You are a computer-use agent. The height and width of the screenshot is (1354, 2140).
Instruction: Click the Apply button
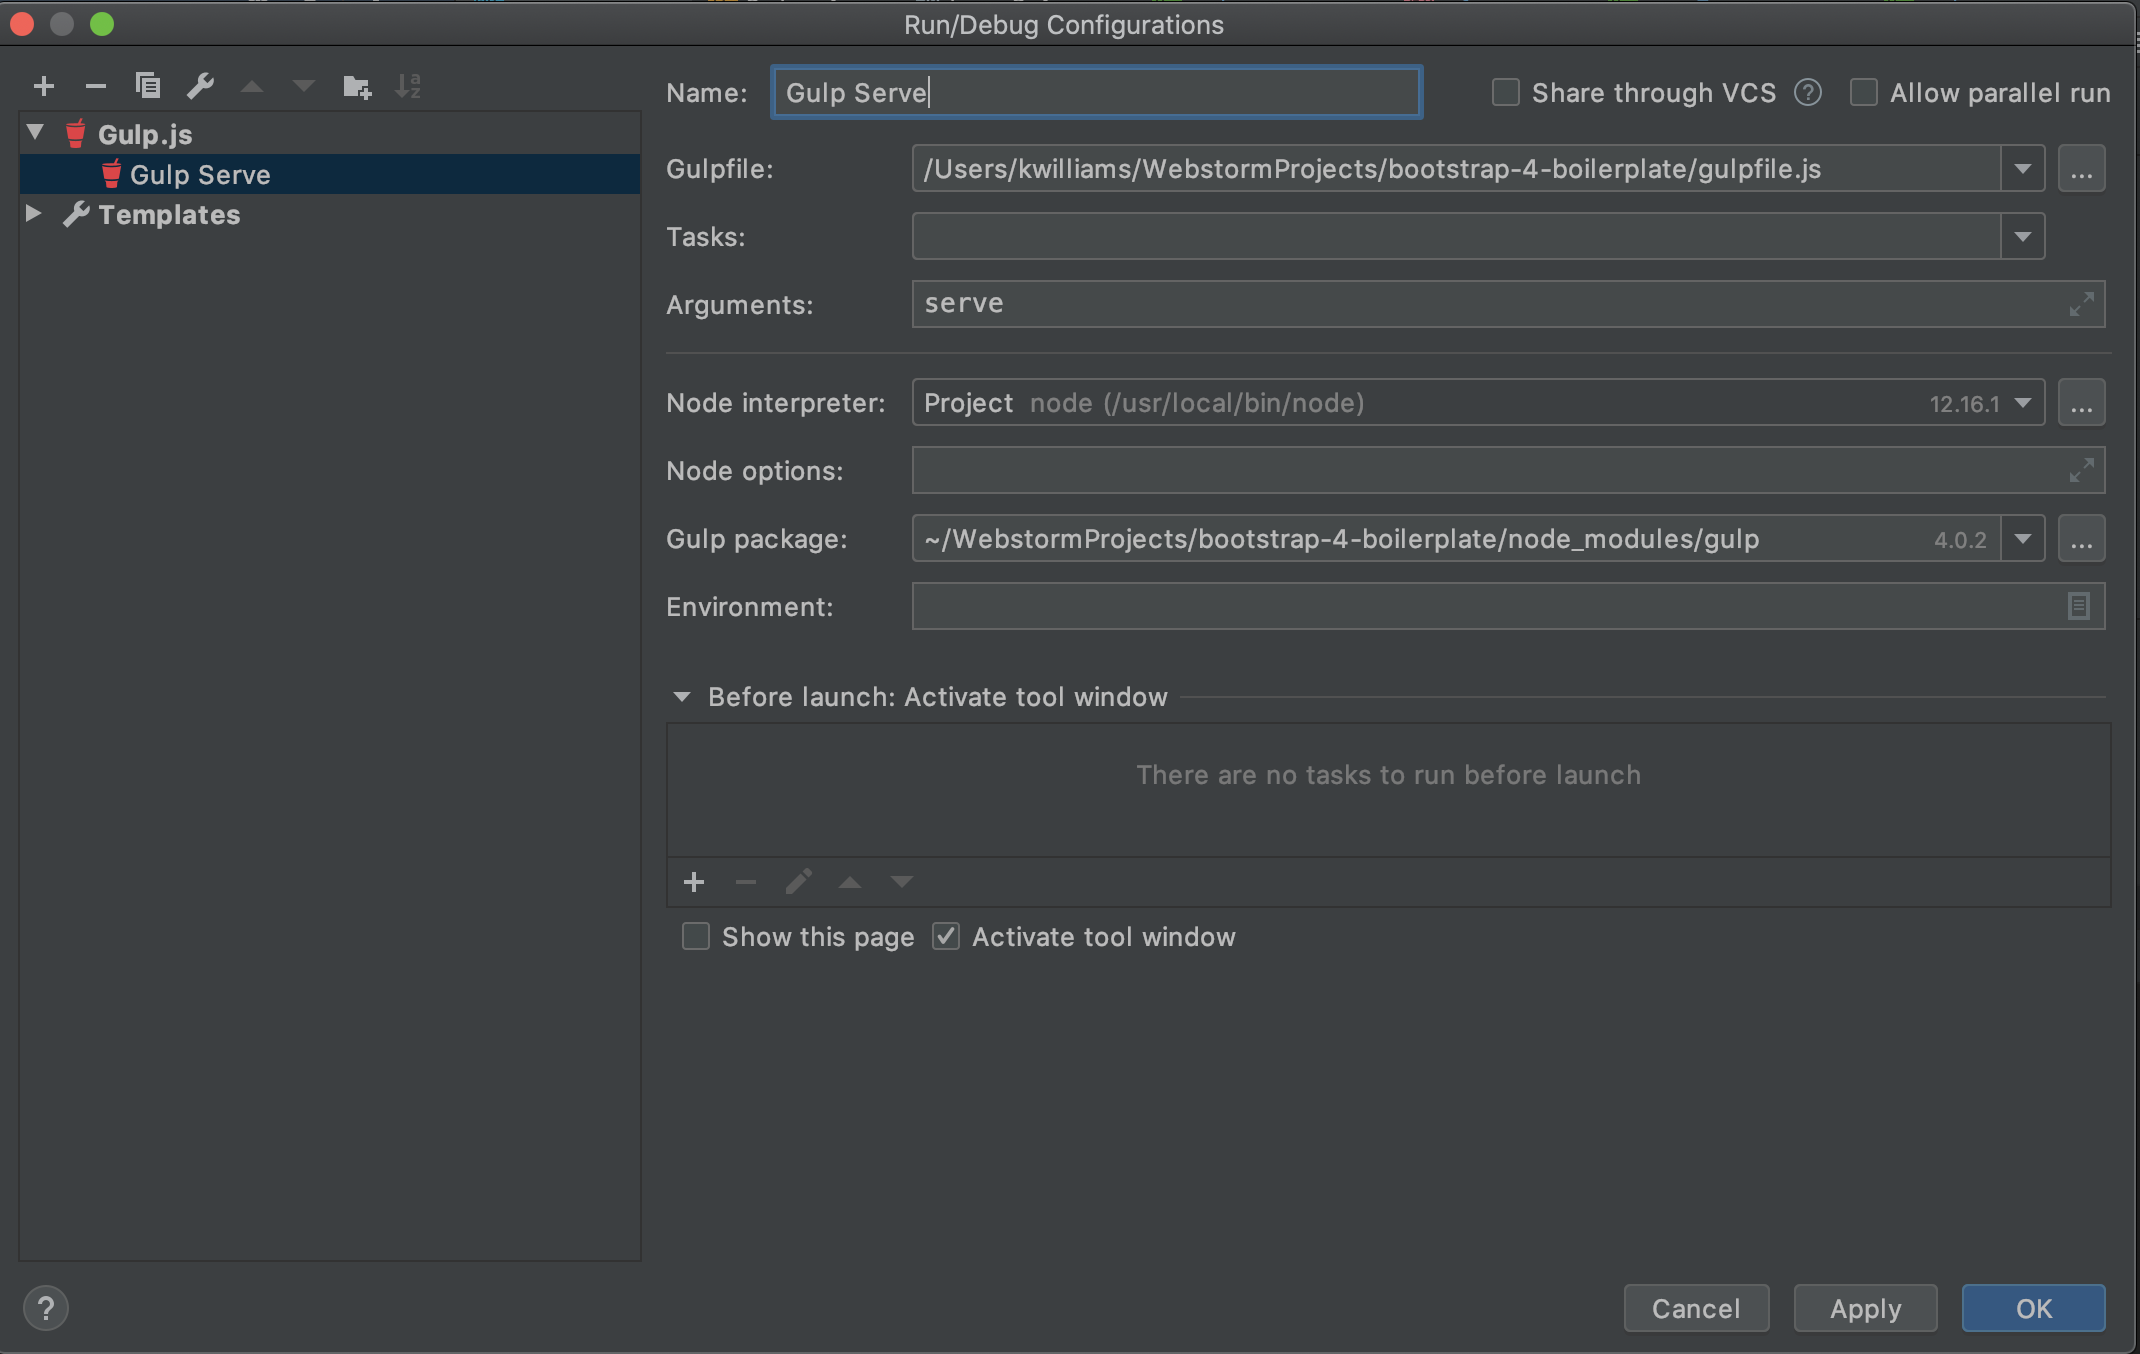tap(1865, 1308)
